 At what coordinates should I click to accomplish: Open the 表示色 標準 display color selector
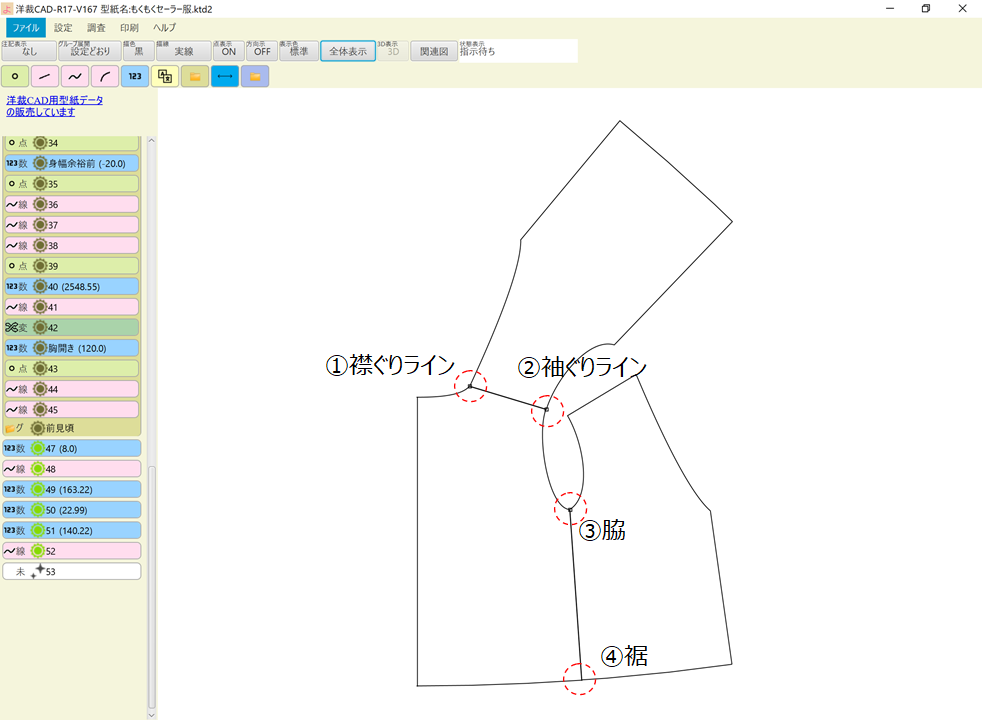(x=297, y=50)
